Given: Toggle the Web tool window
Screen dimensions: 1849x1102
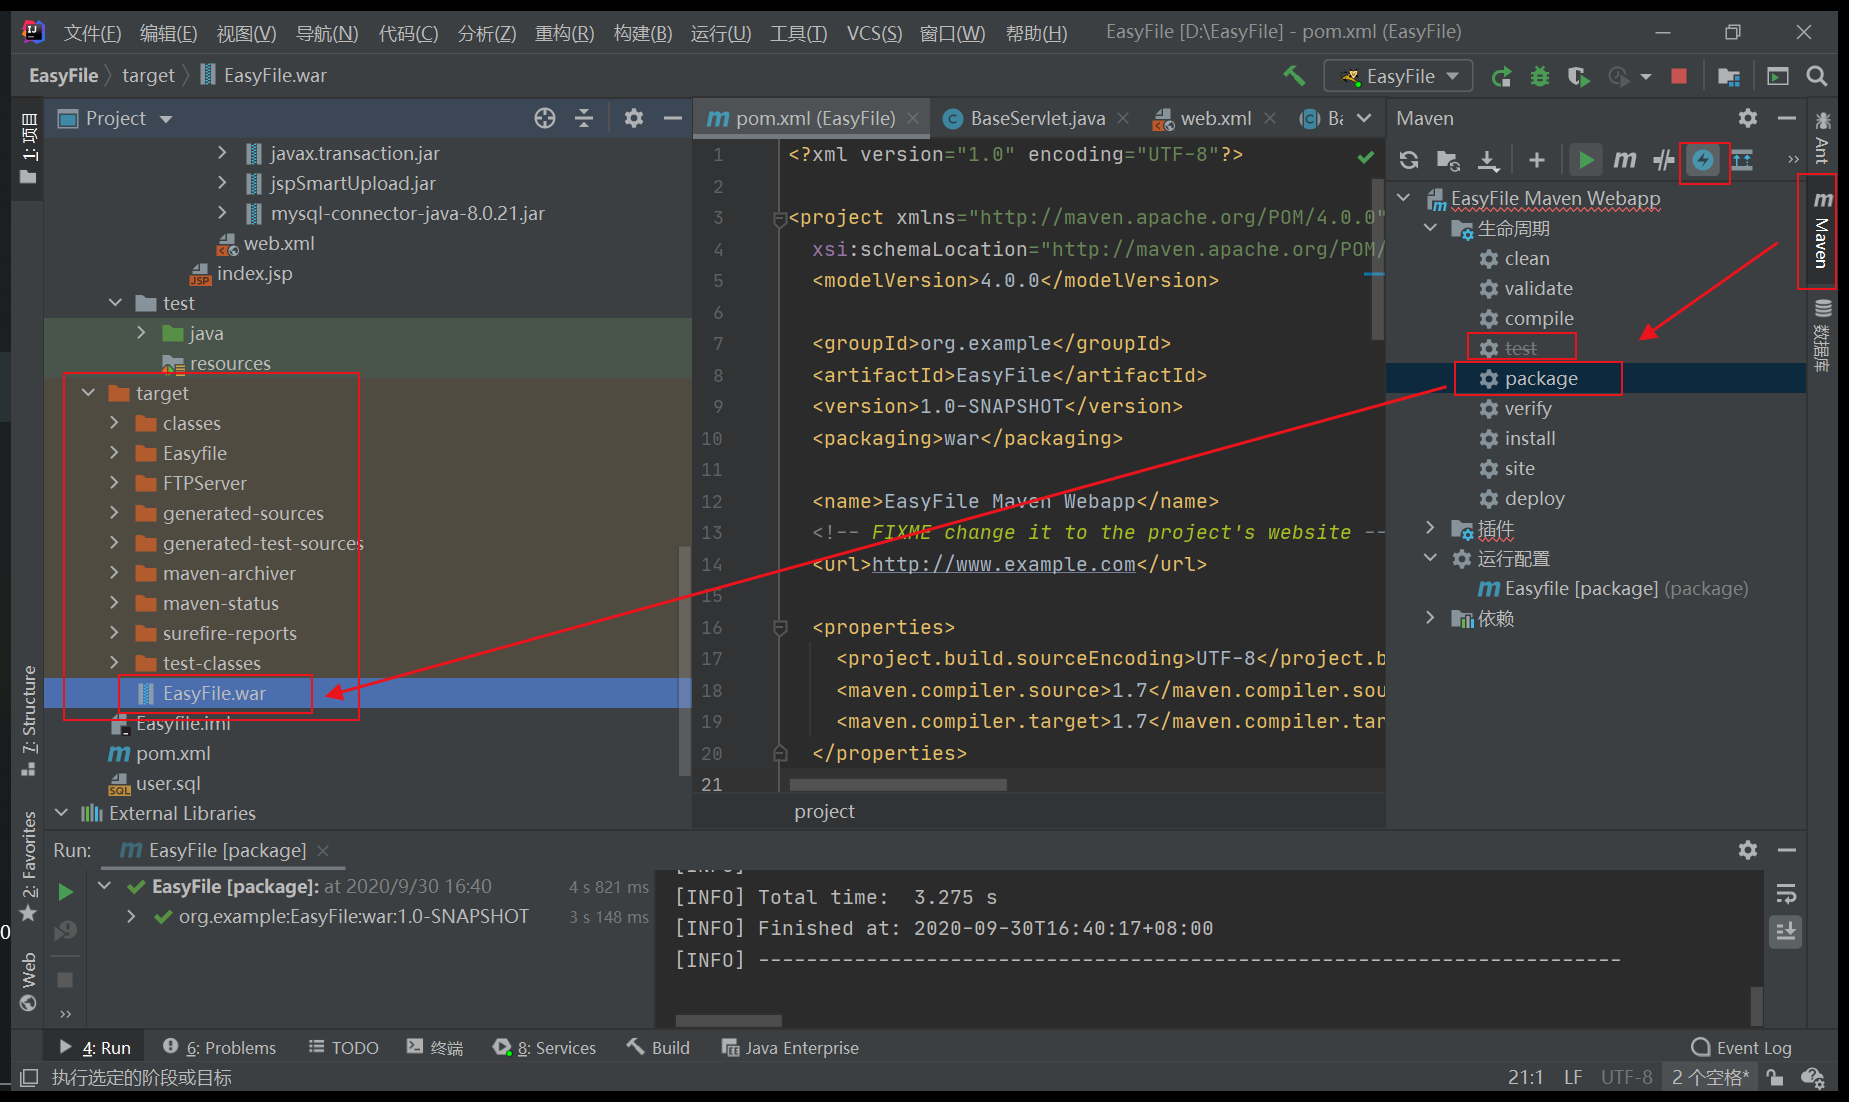Looking at the screenshot, I should pyautogui.click(x=28, y=982).
